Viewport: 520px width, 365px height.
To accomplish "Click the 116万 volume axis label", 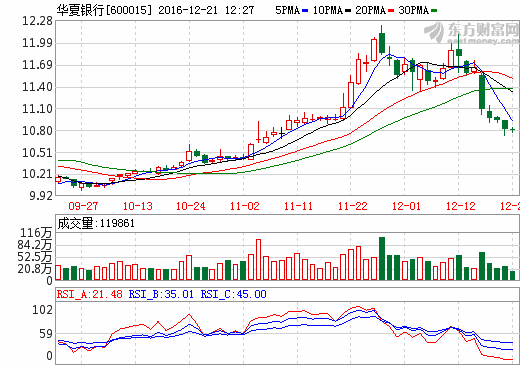I will [36, 233].
